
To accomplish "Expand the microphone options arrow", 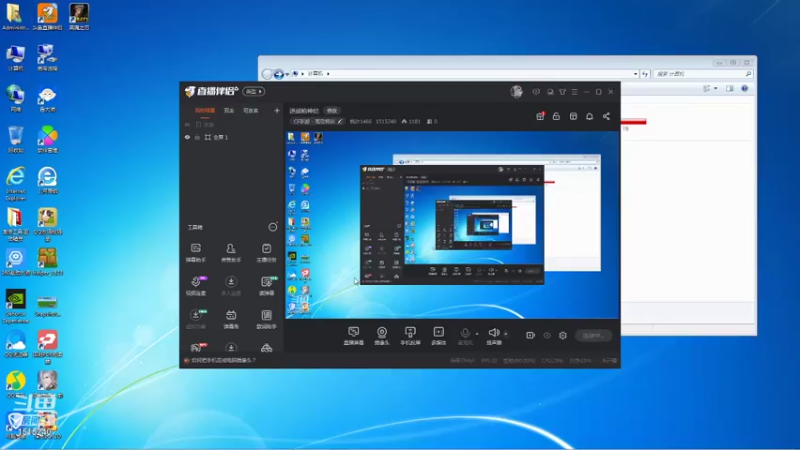I will (x=477, y=334).
